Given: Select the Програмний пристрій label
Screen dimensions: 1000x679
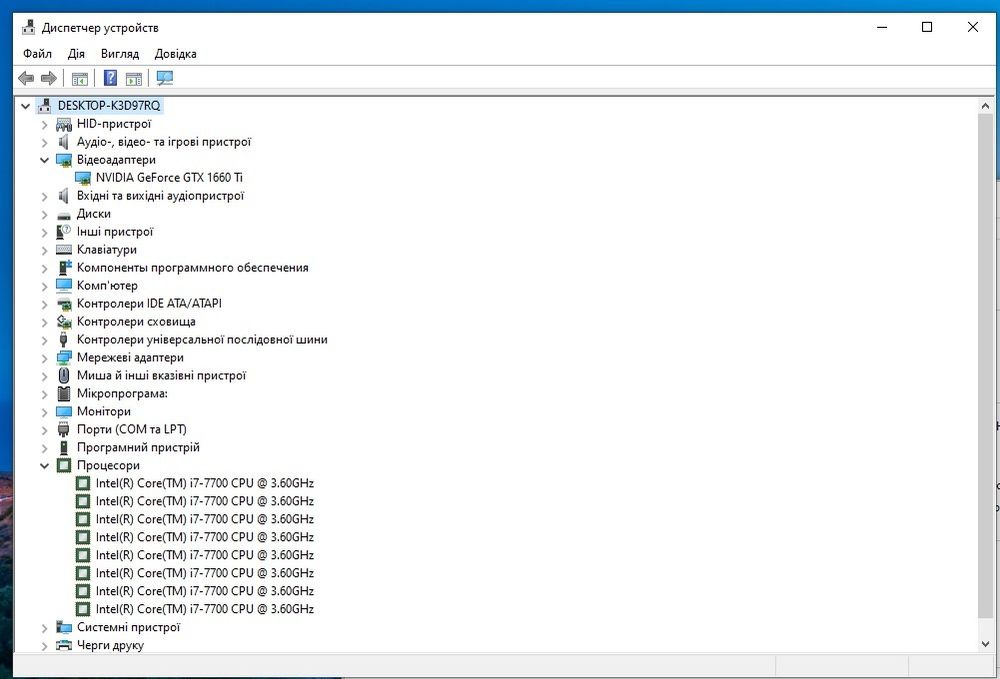Looking at the screenshot, I should click(138, 448).
